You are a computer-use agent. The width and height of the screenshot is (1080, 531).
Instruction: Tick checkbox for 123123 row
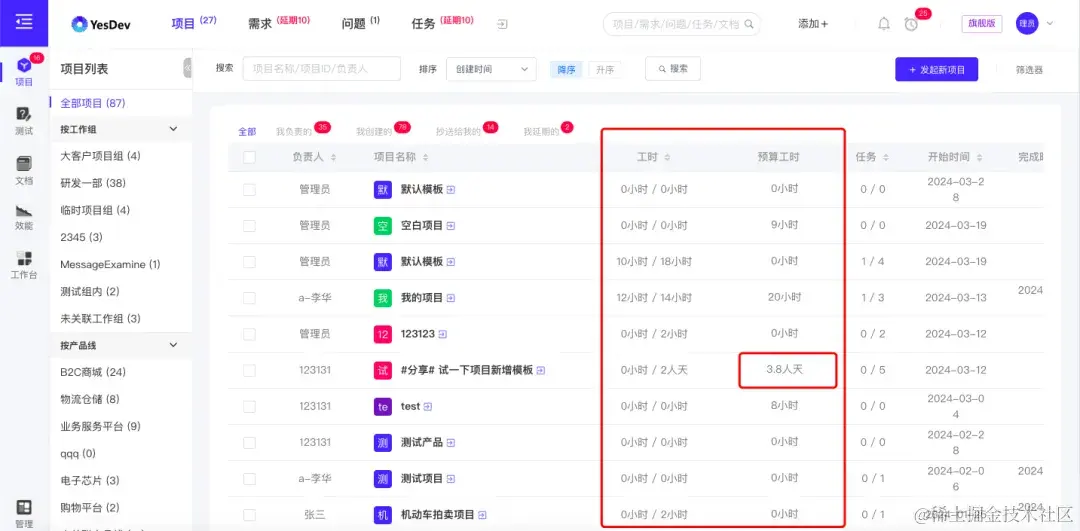coord(249,334)
